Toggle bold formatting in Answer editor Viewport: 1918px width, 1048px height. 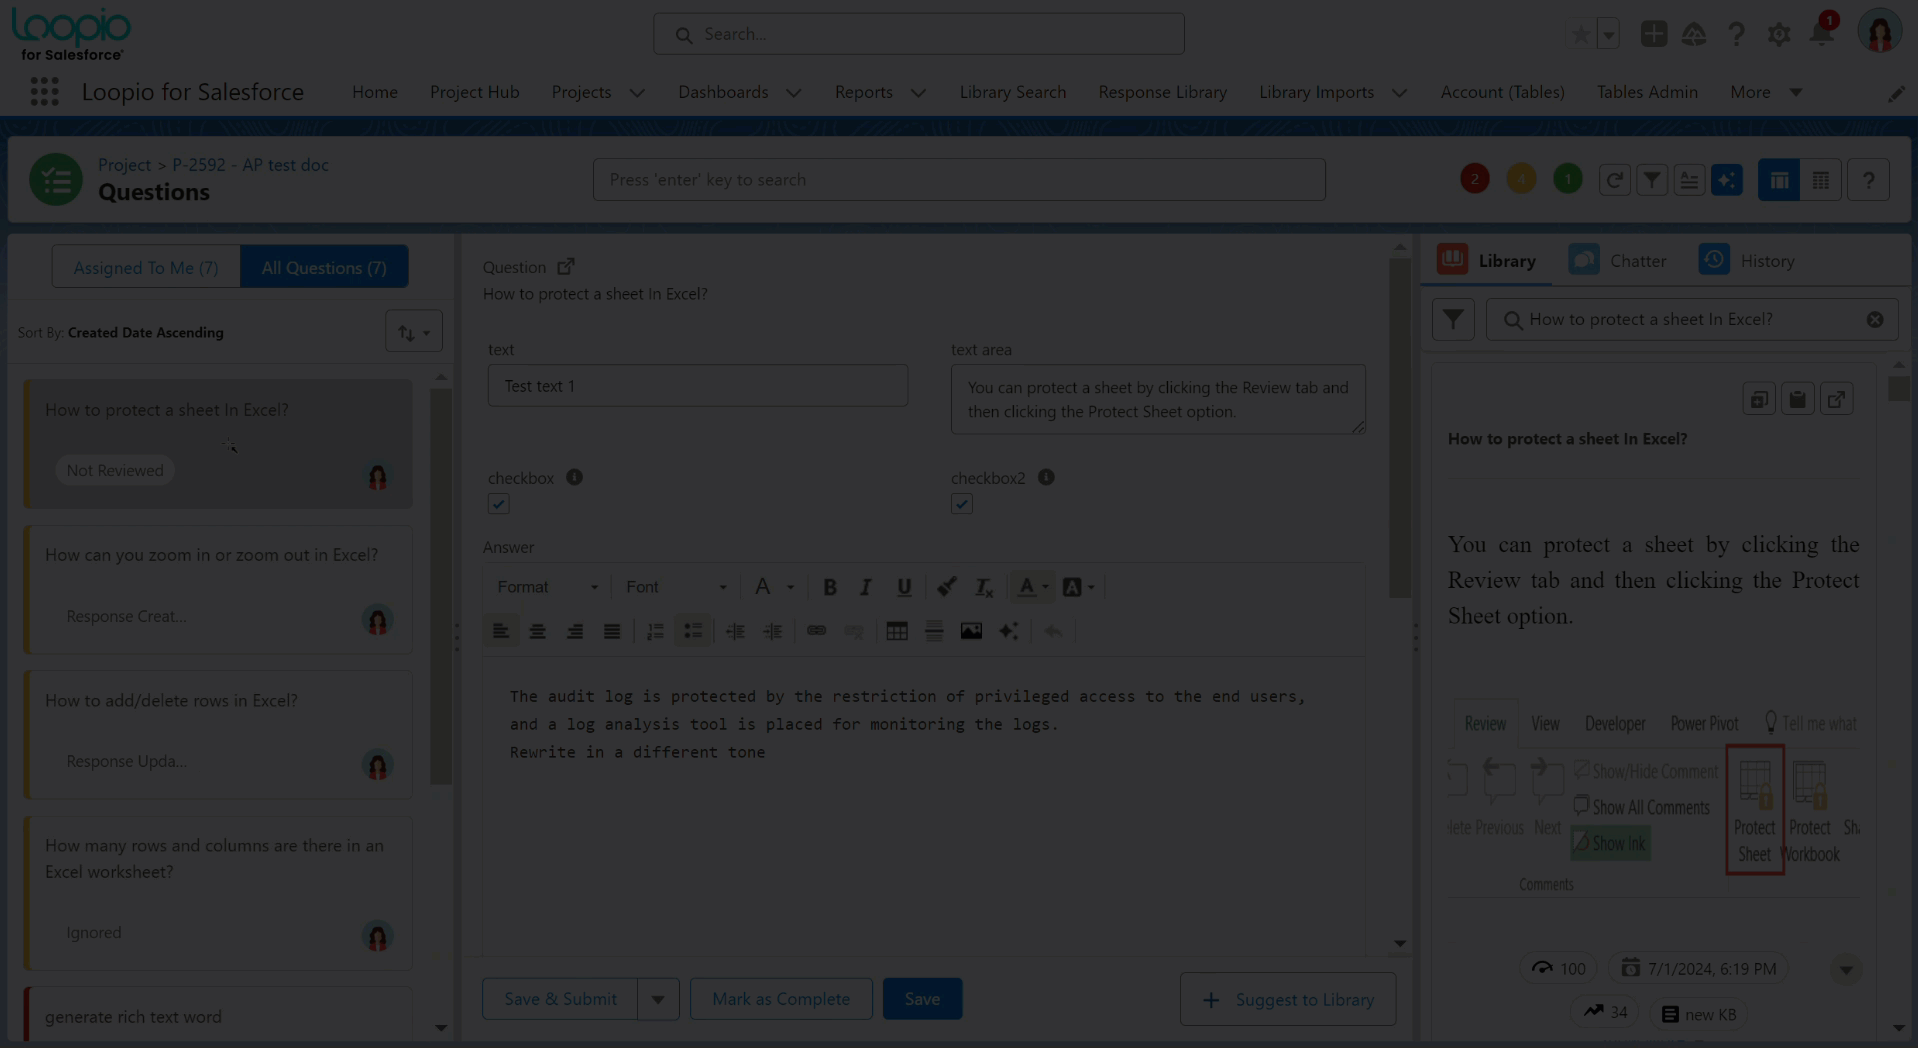pos(829,587)
